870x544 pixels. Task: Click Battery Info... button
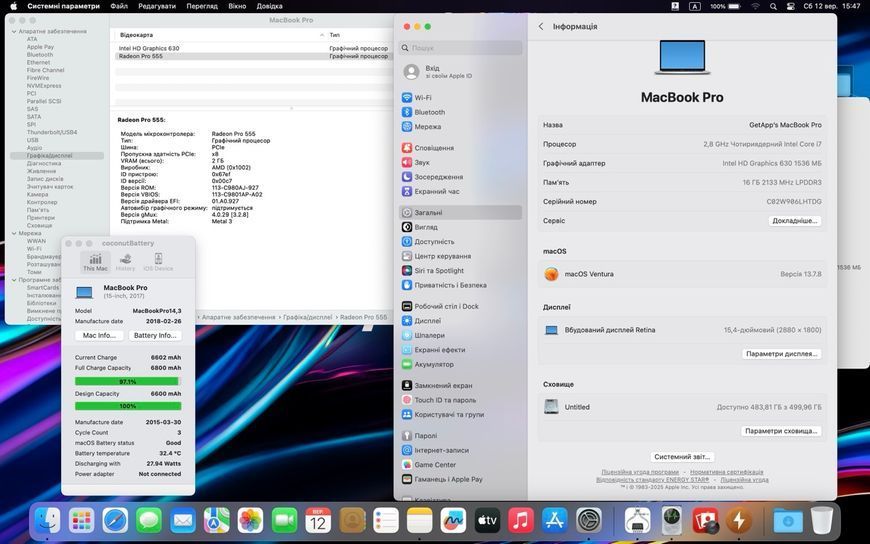[x=155, y=335]
